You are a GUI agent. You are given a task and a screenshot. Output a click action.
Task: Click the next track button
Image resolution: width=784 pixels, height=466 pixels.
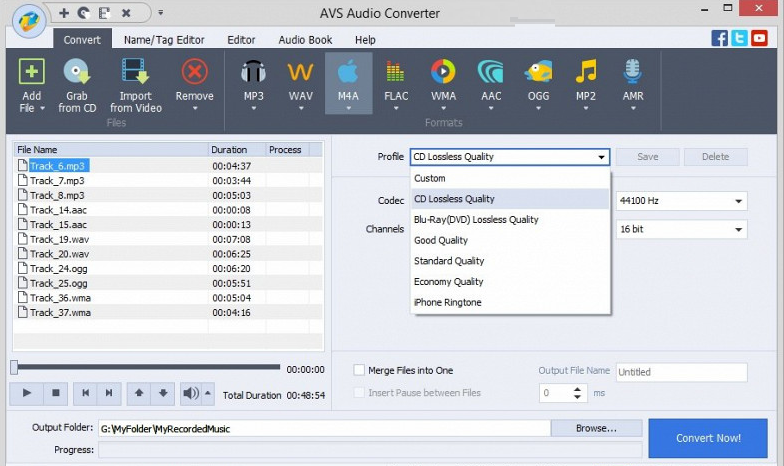coord(109,393)
